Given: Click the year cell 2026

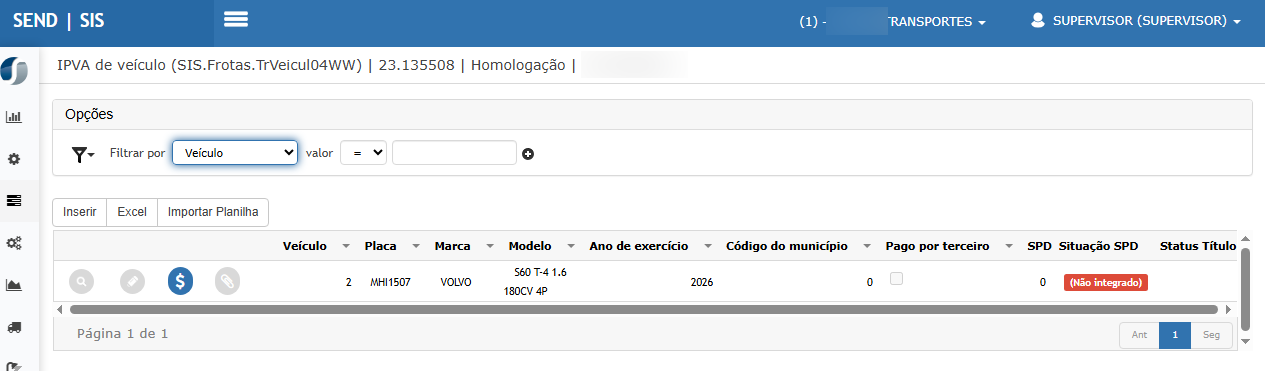Looking at the screenshot, I should [702, 283].
